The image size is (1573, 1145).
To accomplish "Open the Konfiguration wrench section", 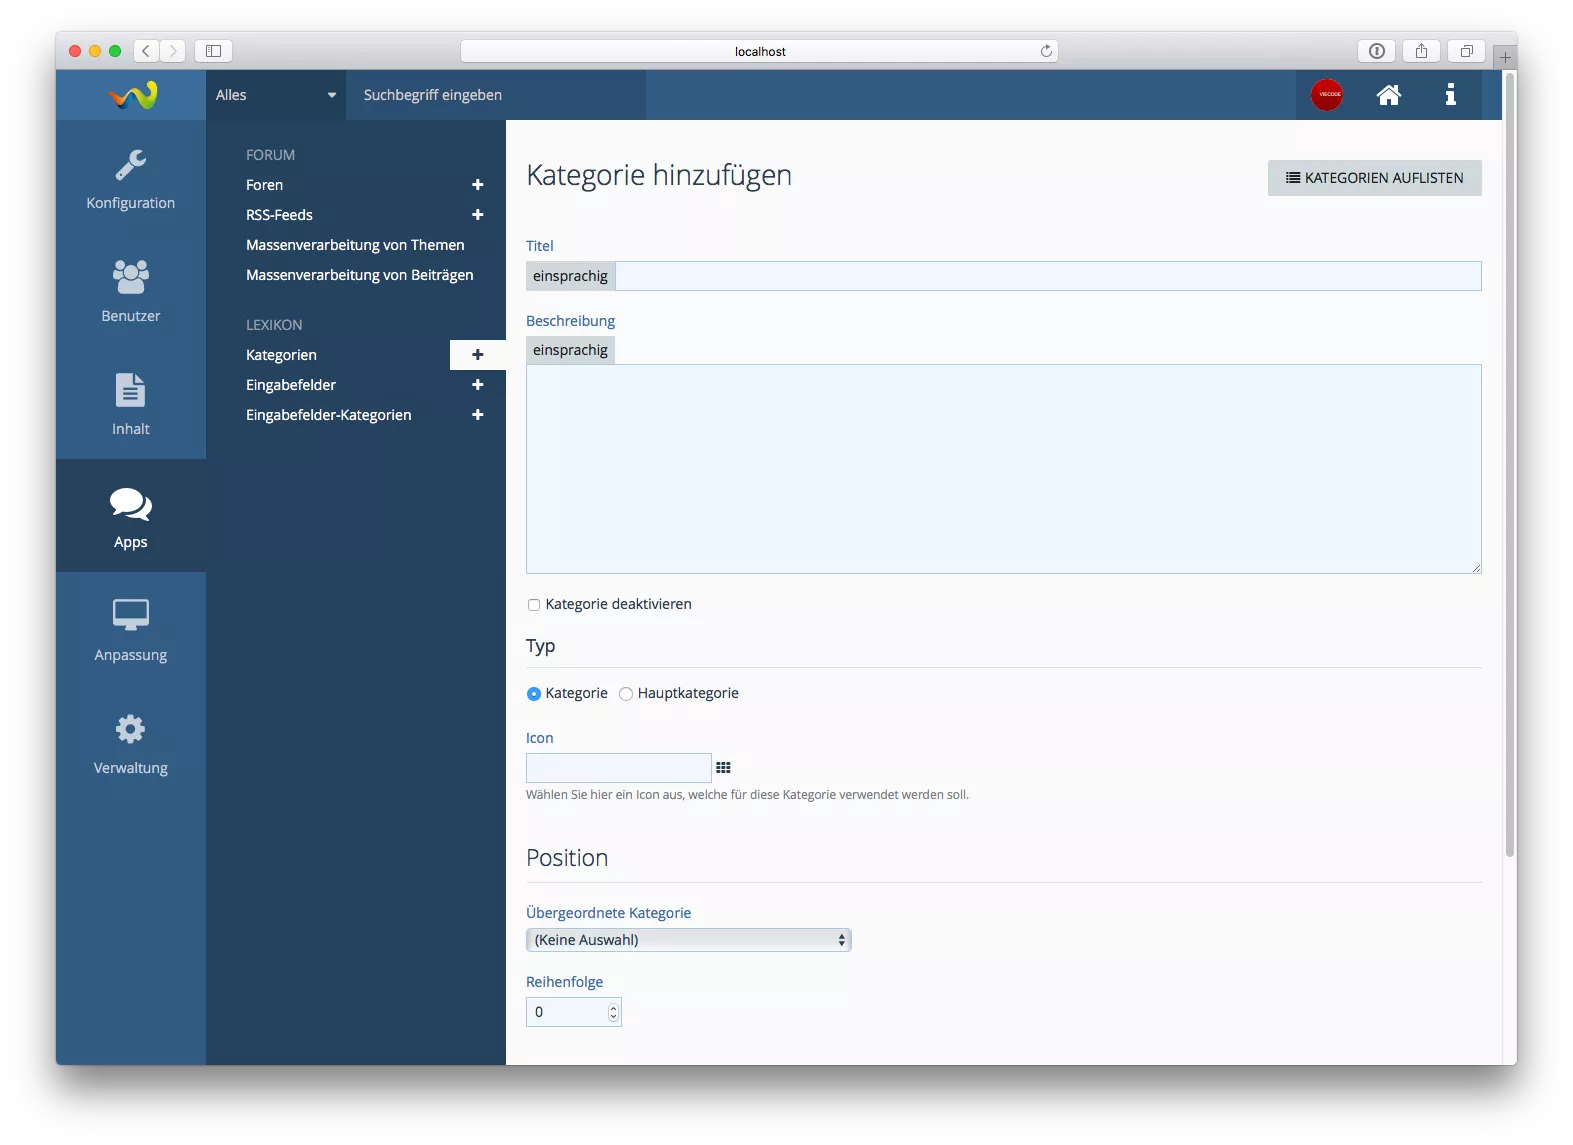I will click(130, 179).
